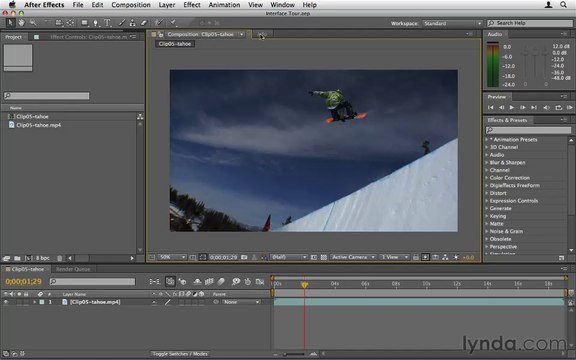This screenshot has height=360, width=576.
Task: Select the Zoom magnifier tool
Action: coord(33,23)
